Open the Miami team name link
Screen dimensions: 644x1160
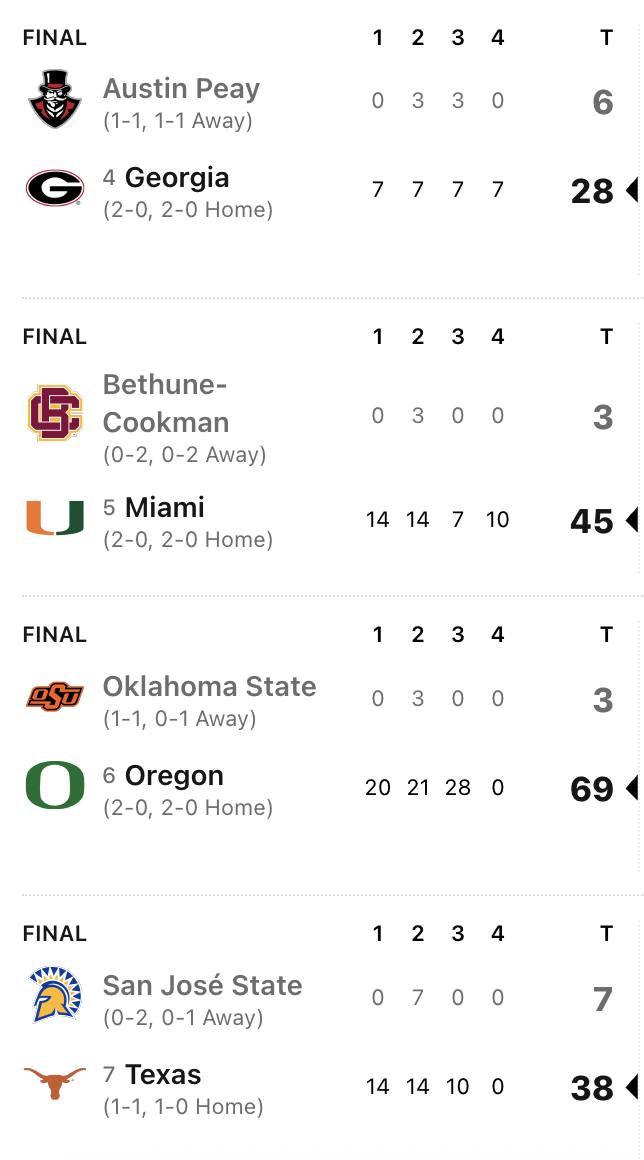point(165,508)
